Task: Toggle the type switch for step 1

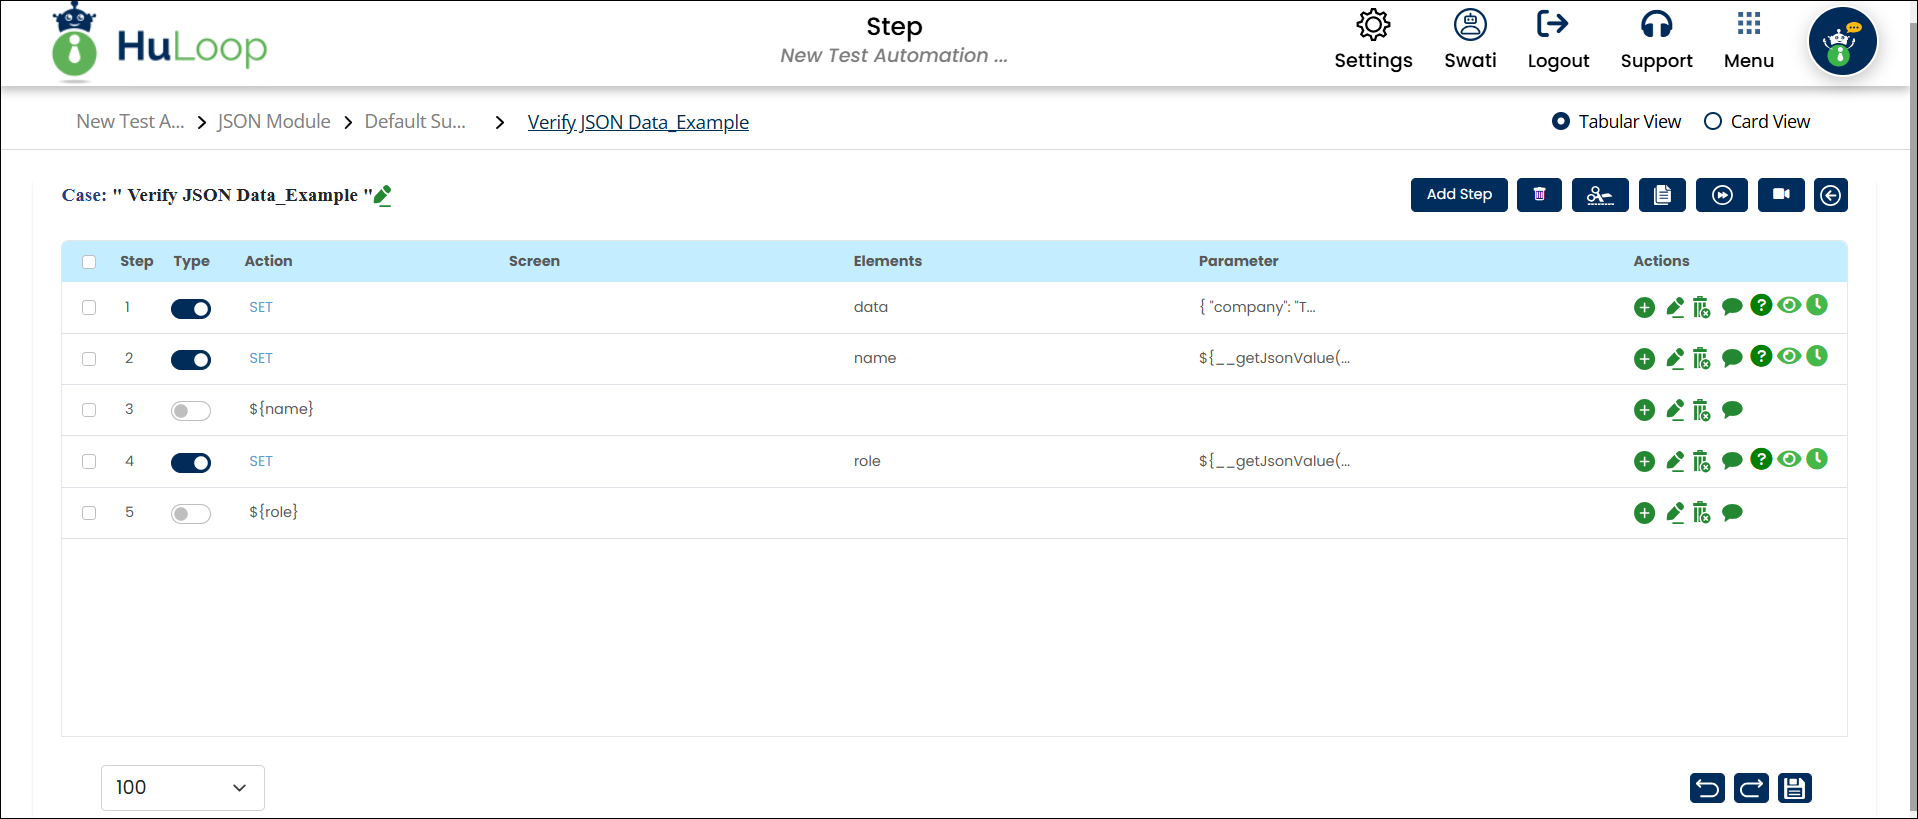Action: (190, 308)
